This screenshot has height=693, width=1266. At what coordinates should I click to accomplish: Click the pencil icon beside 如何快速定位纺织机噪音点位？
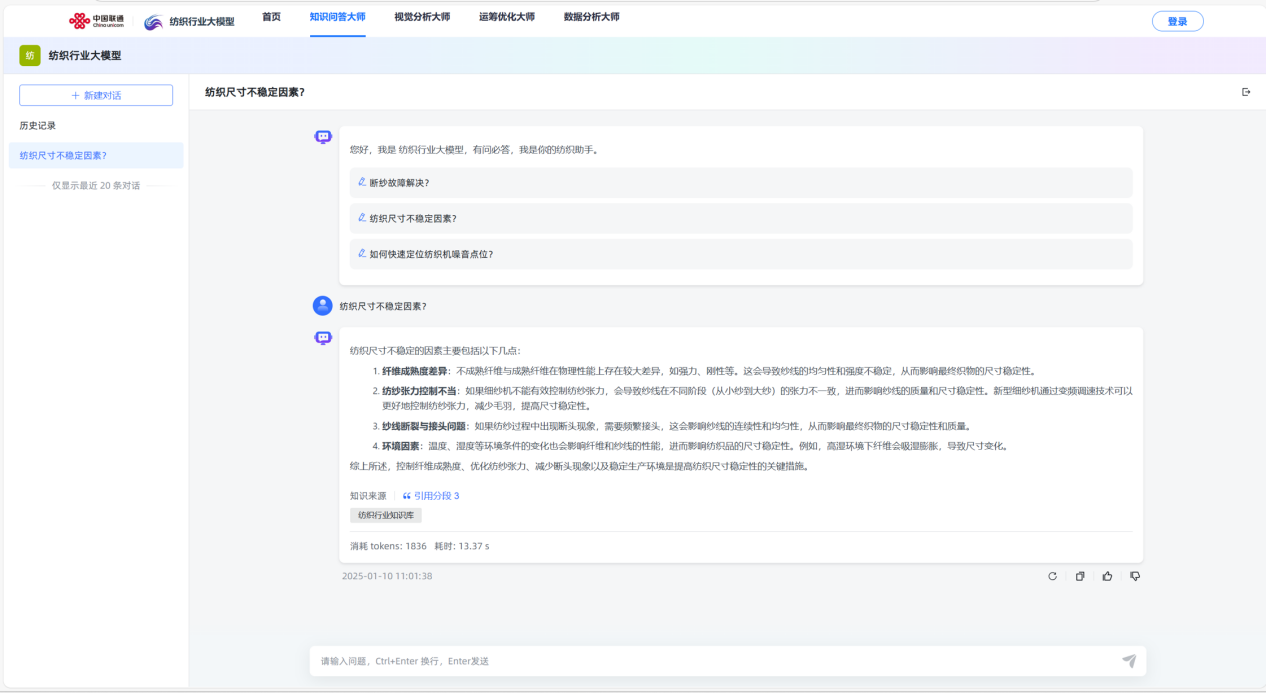362,253
